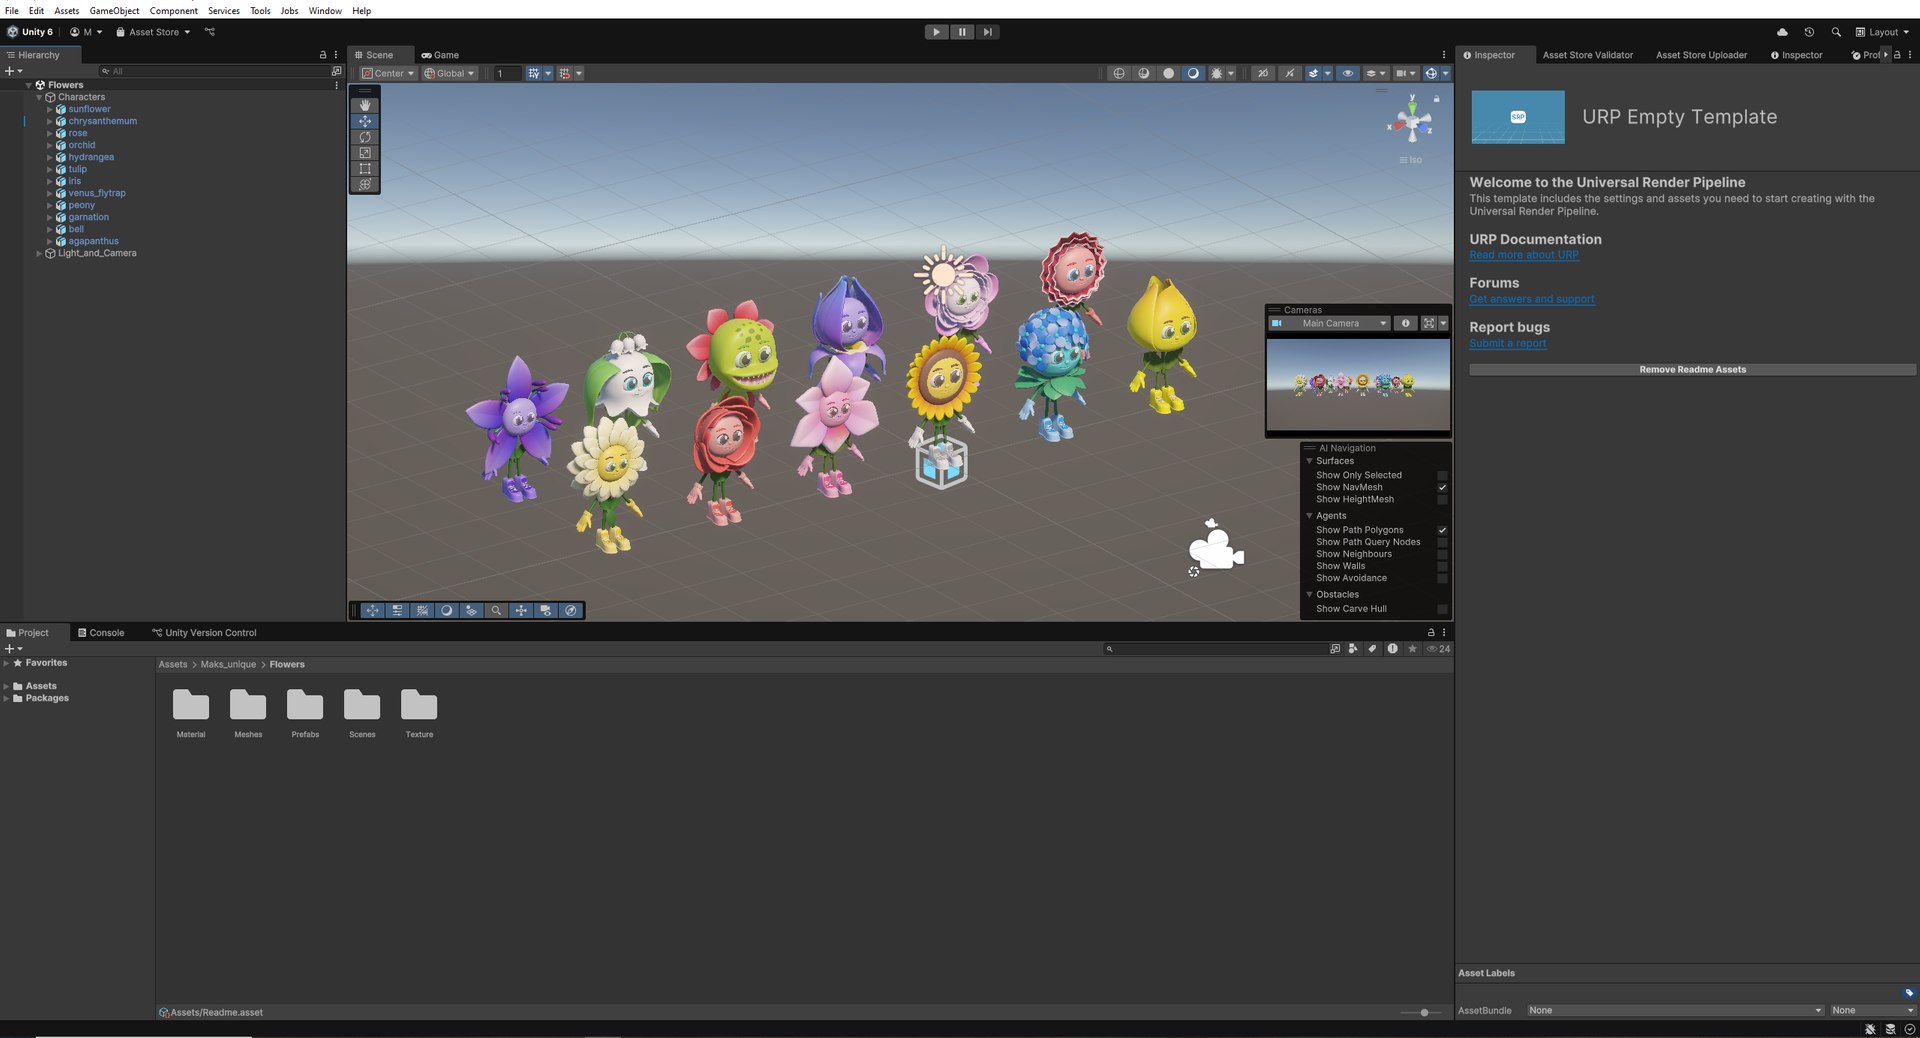Image resolution: width=1920 pixels, height=1038 pixels.
Task: Click the scene orientation gizmo
Action: [1411, 122]
